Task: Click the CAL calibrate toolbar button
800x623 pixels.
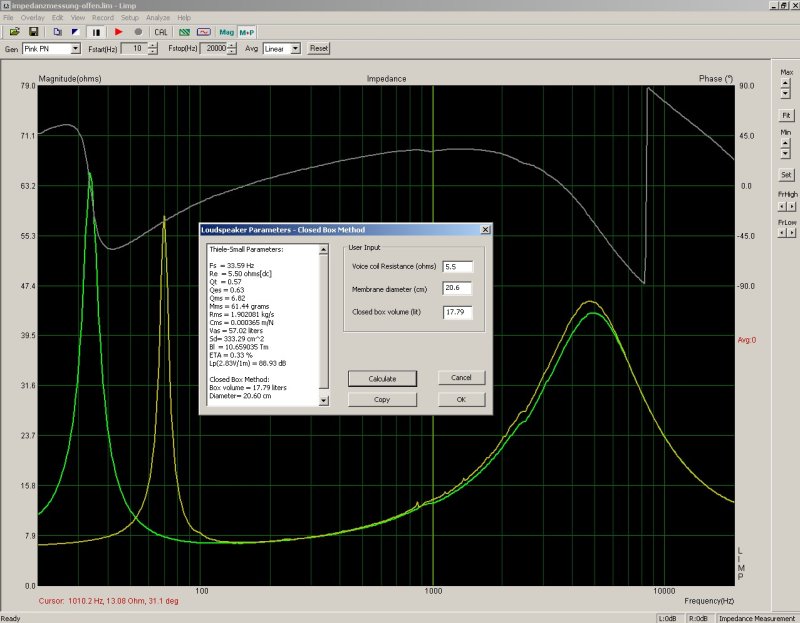Action: pos(161,32)
